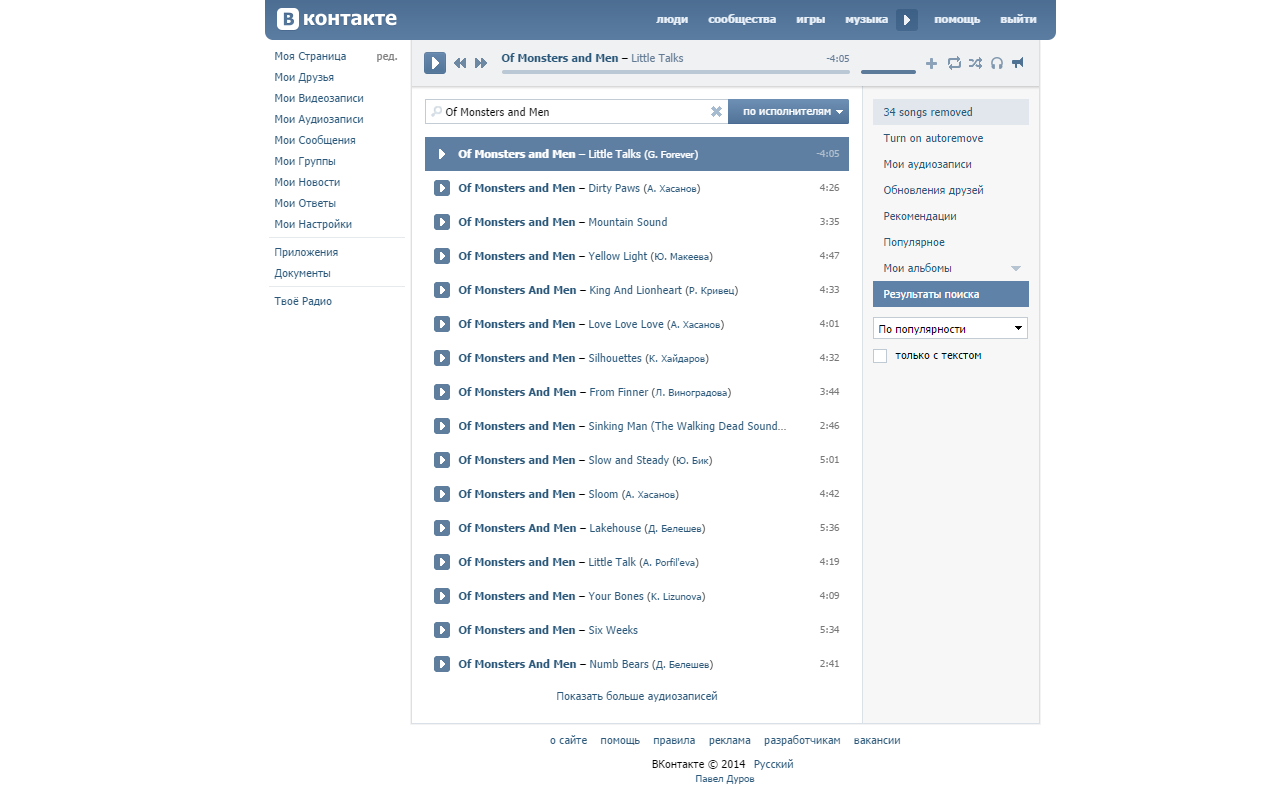Toggle the broadcast megaphone icon

pyautogui.click(x=1018, y=63)
